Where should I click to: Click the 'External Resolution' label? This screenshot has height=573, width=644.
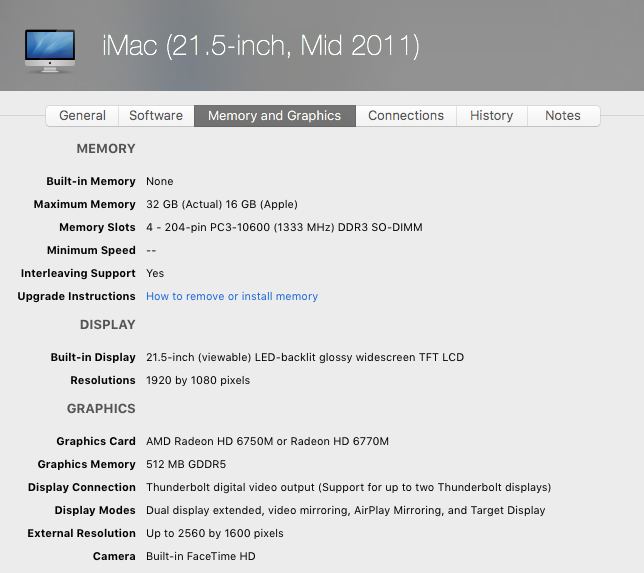pyautogui.click(x=81, y=533)
